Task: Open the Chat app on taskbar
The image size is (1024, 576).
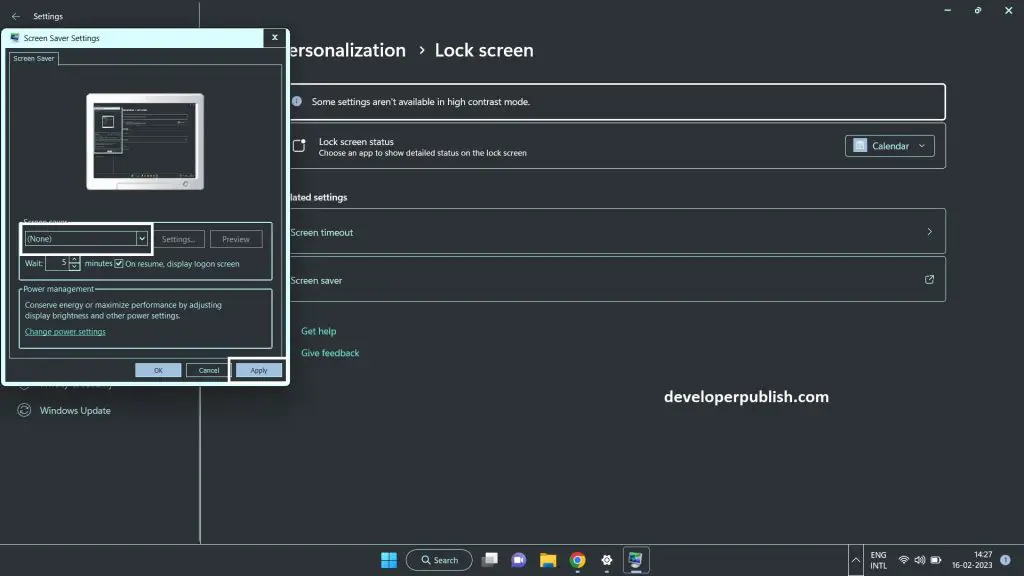Action: [519, 560]
